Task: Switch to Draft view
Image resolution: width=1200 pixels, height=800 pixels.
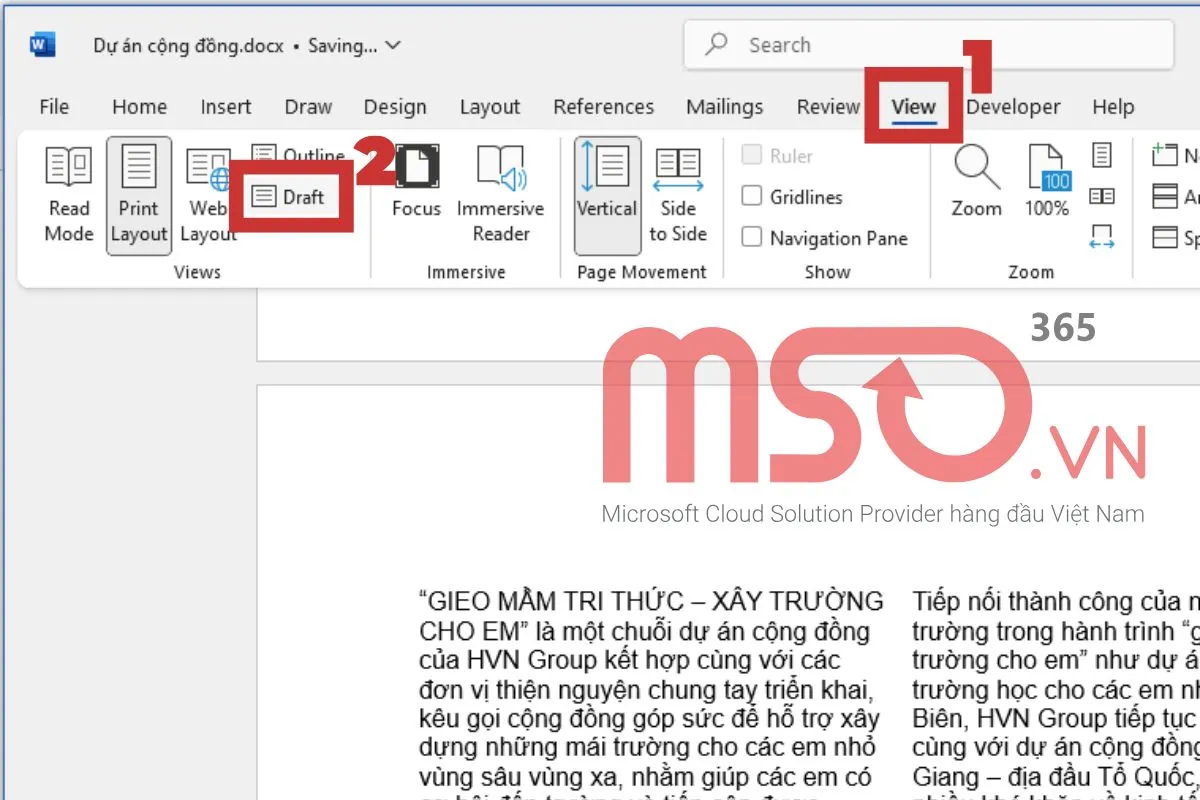Action: 290,197
